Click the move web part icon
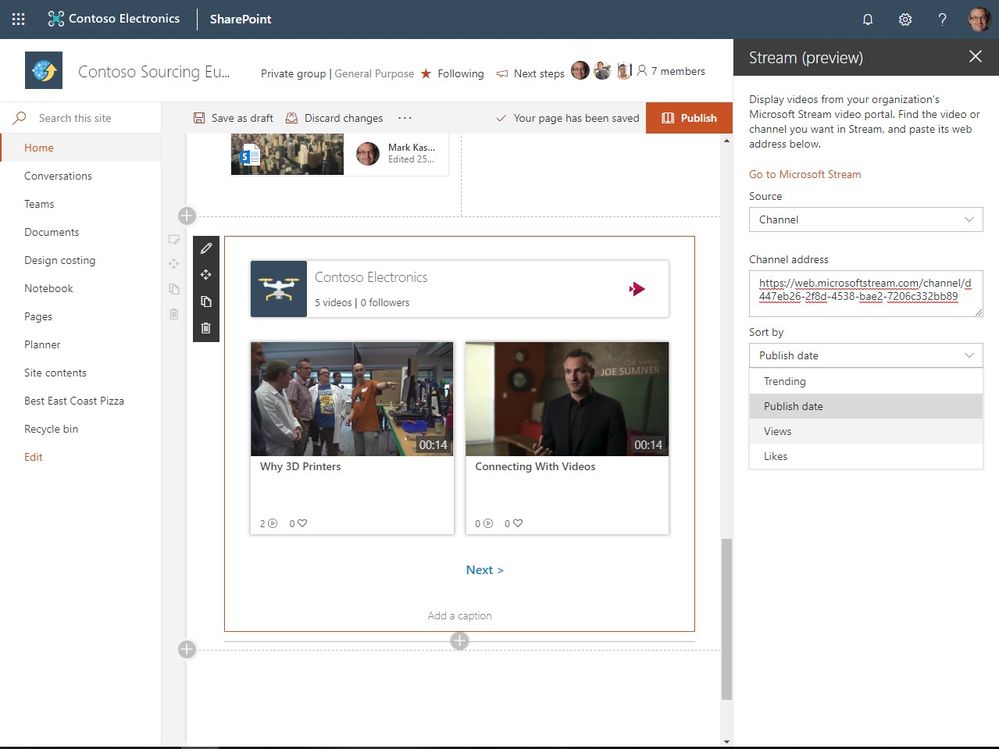The width and height of the screenshot is (999, 749). click(206, 275)
